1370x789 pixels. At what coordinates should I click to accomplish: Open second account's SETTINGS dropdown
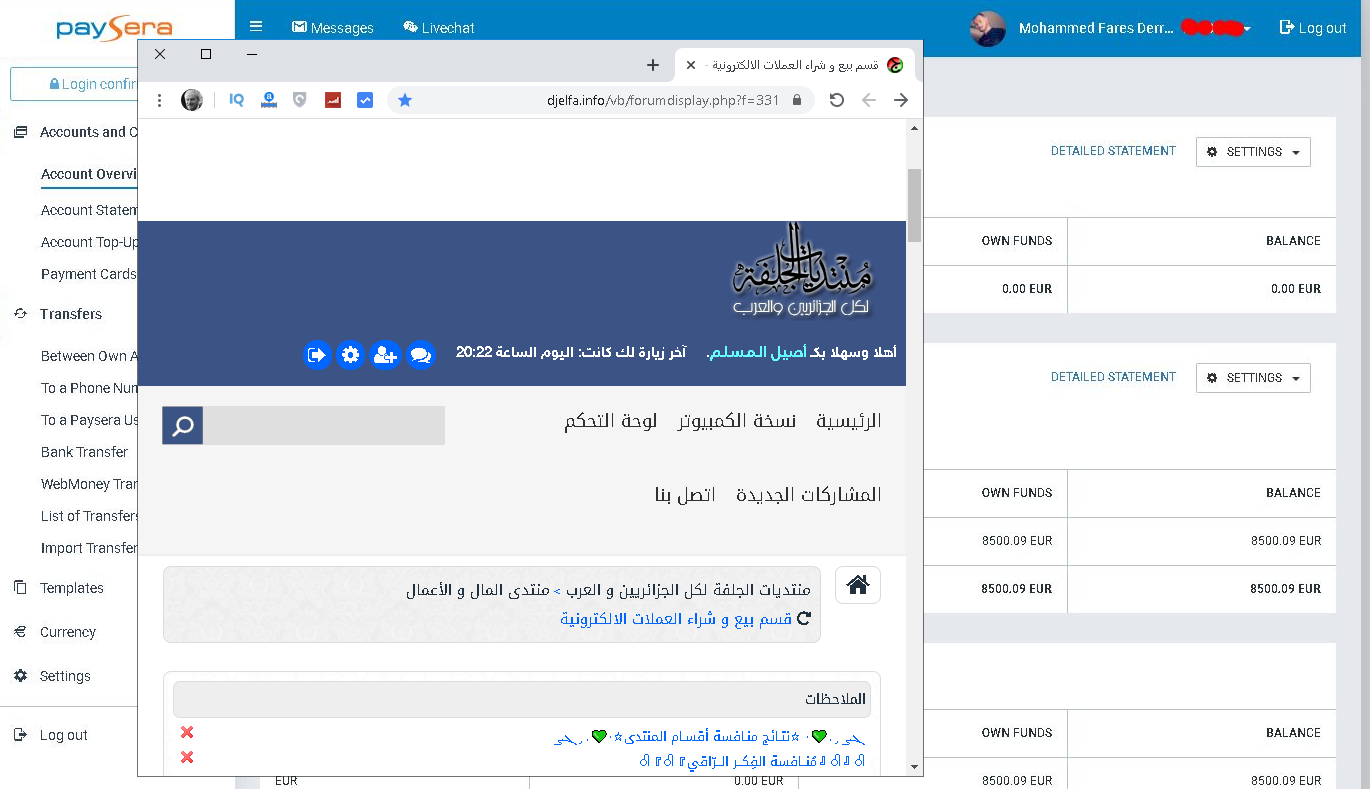[x=1253, y=378]
